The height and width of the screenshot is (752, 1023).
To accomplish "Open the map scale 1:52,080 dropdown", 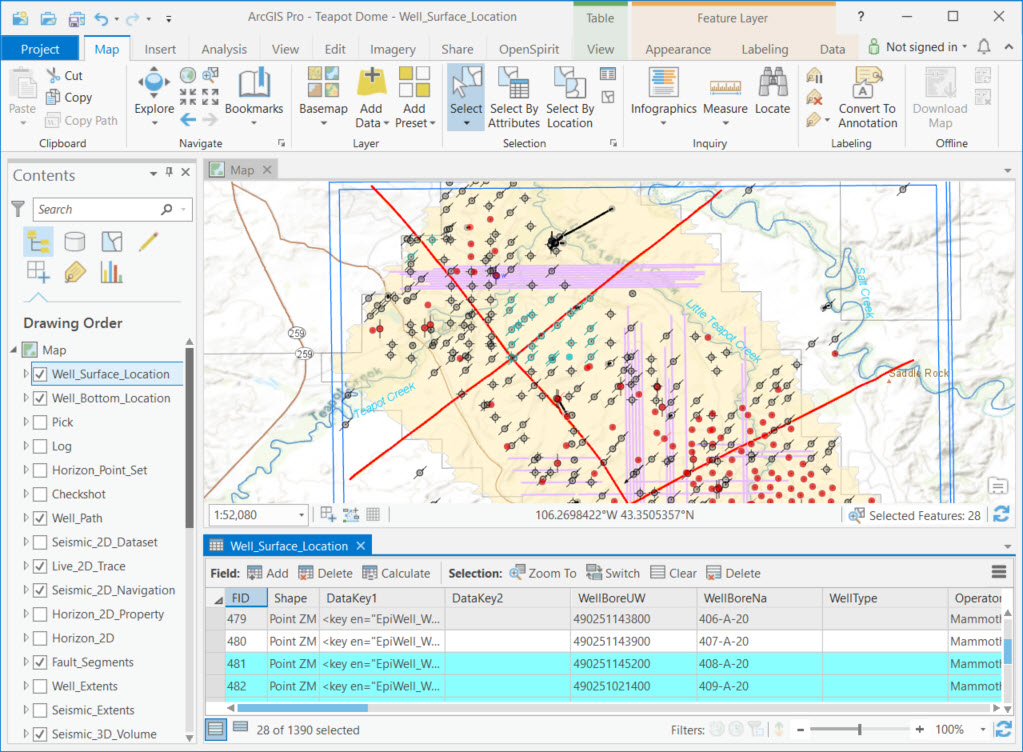I will 302,515.
